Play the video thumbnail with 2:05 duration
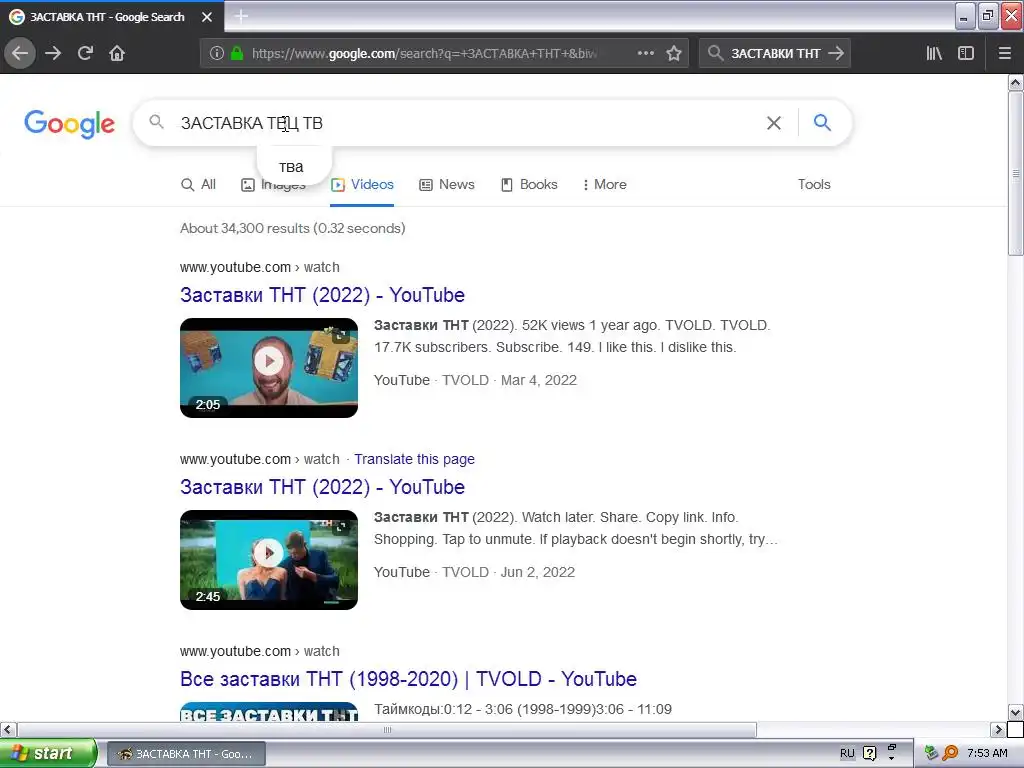Viewport: 1024px width, 768px height. (x=269, y=368)
